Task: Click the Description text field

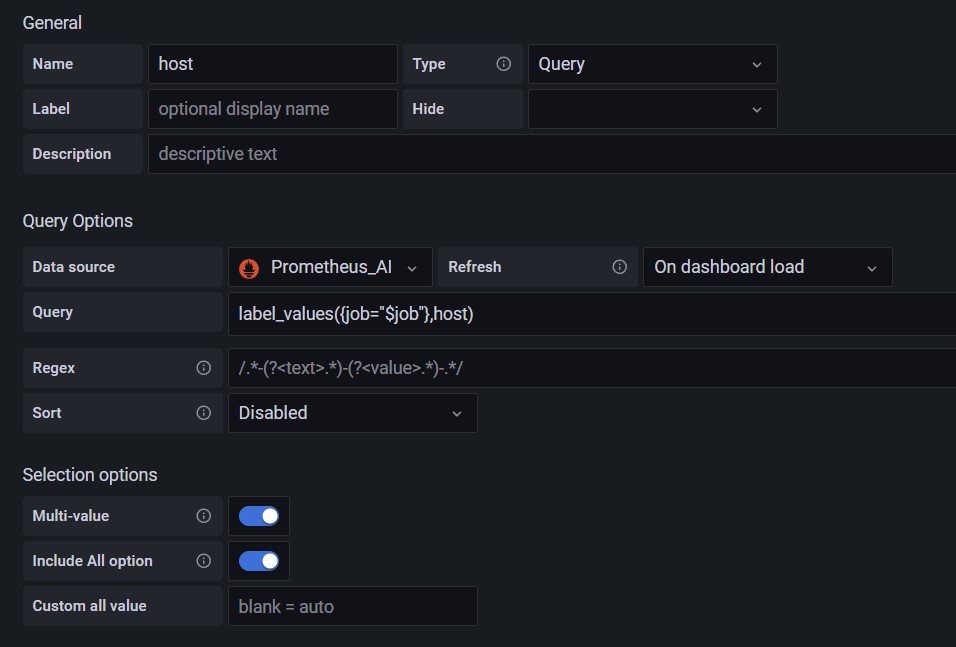Action: click(552, 154)
